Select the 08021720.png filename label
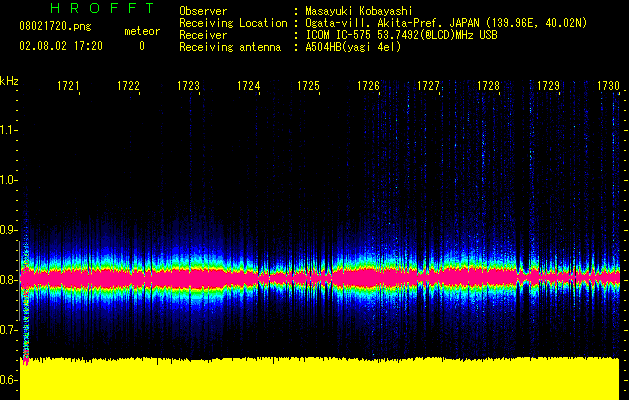The height and width of the screenshot is (400, 629). pyautogui.click(x=55, y=26)
